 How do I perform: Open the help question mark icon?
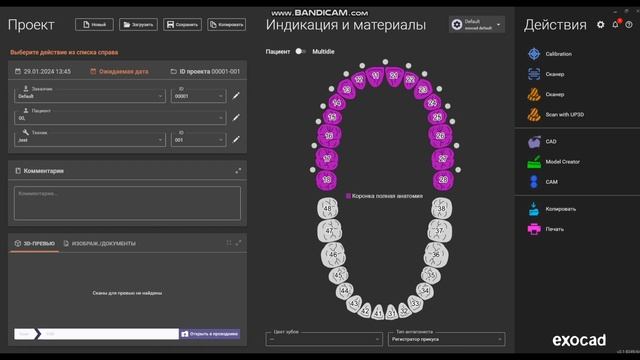629,25
